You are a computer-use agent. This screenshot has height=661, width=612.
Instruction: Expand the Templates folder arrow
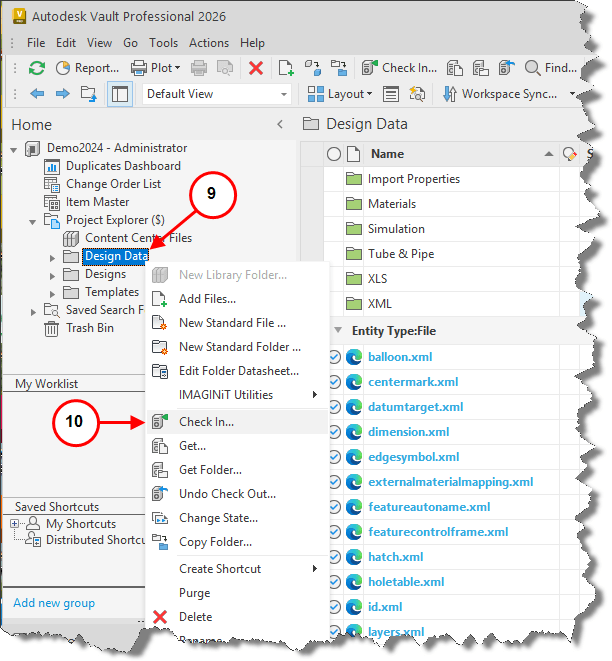pos(52,293)
